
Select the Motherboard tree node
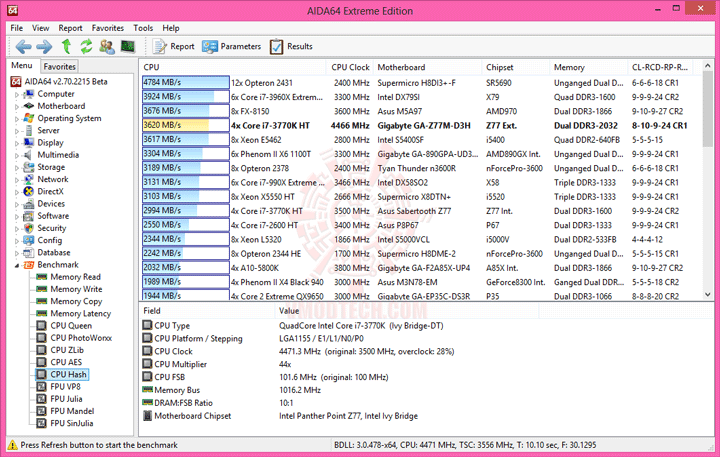click(x=61, y=106)
